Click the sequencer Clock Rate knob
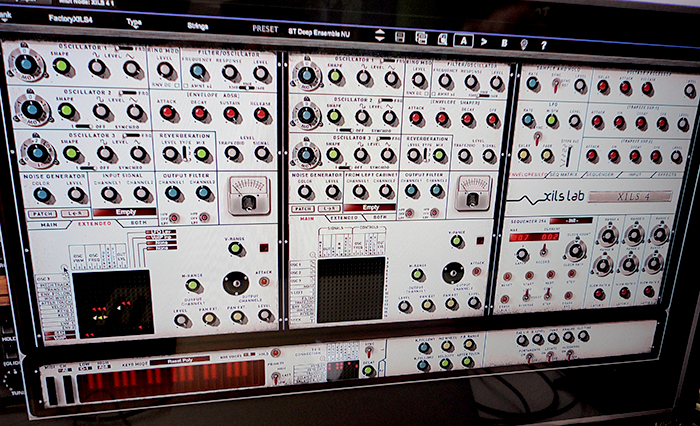 (575, 251)
